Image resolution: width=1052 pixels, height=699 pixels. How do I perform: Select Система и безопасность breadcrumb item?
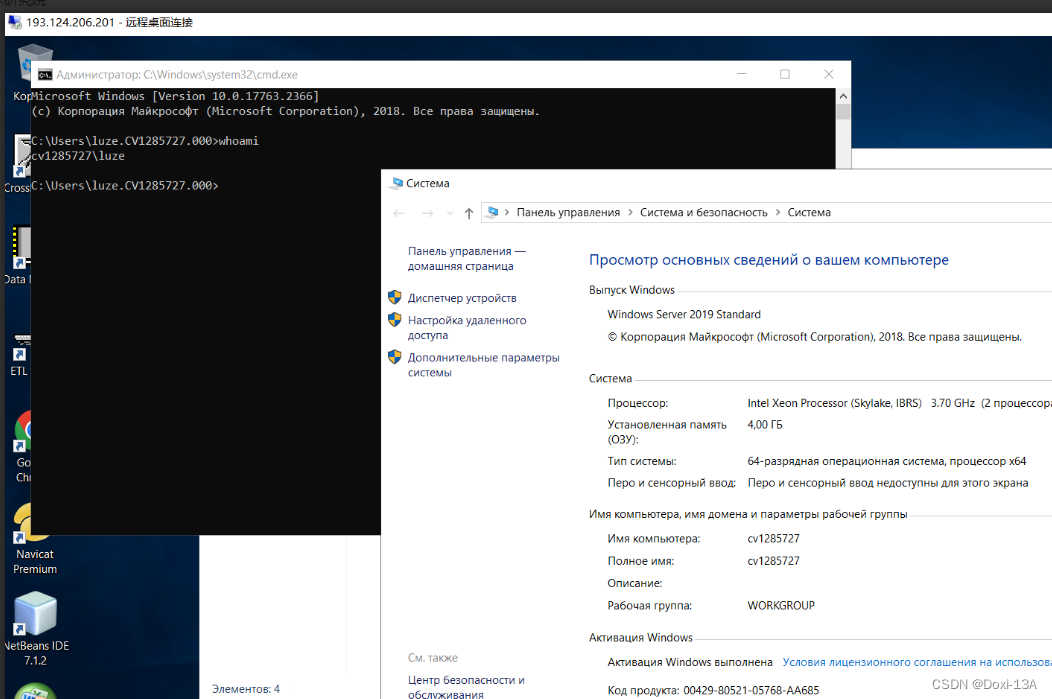tap(703, 212)
